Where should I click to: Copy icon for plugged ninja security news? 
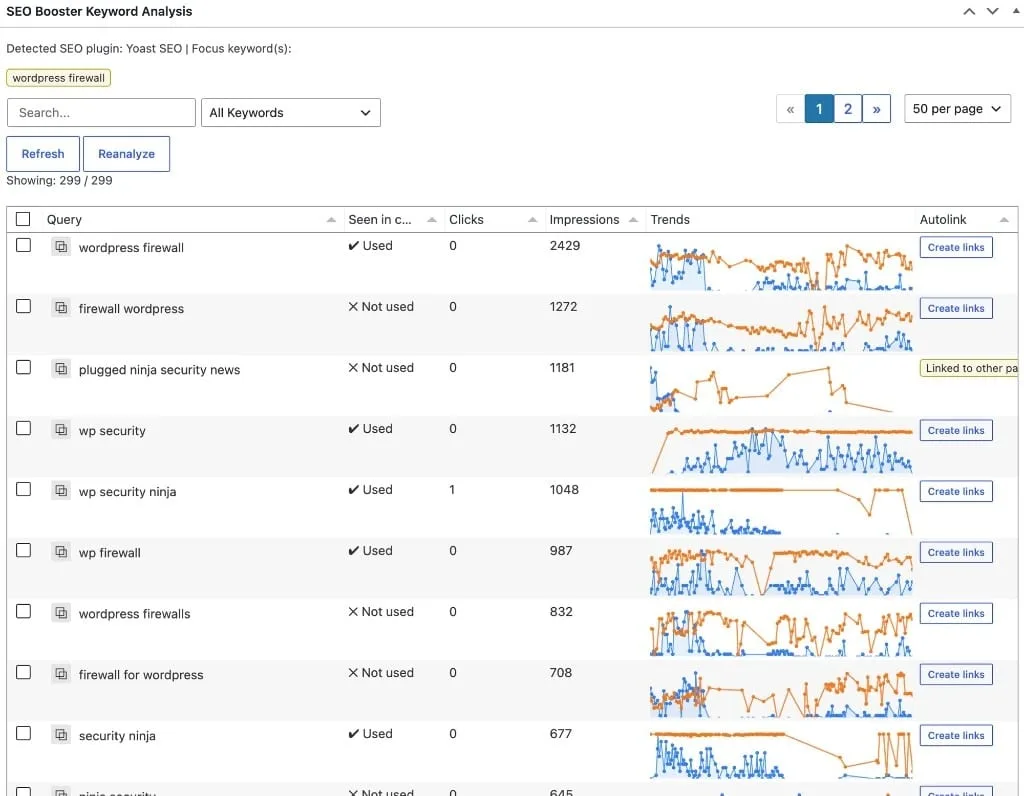[x=61, y=369]
